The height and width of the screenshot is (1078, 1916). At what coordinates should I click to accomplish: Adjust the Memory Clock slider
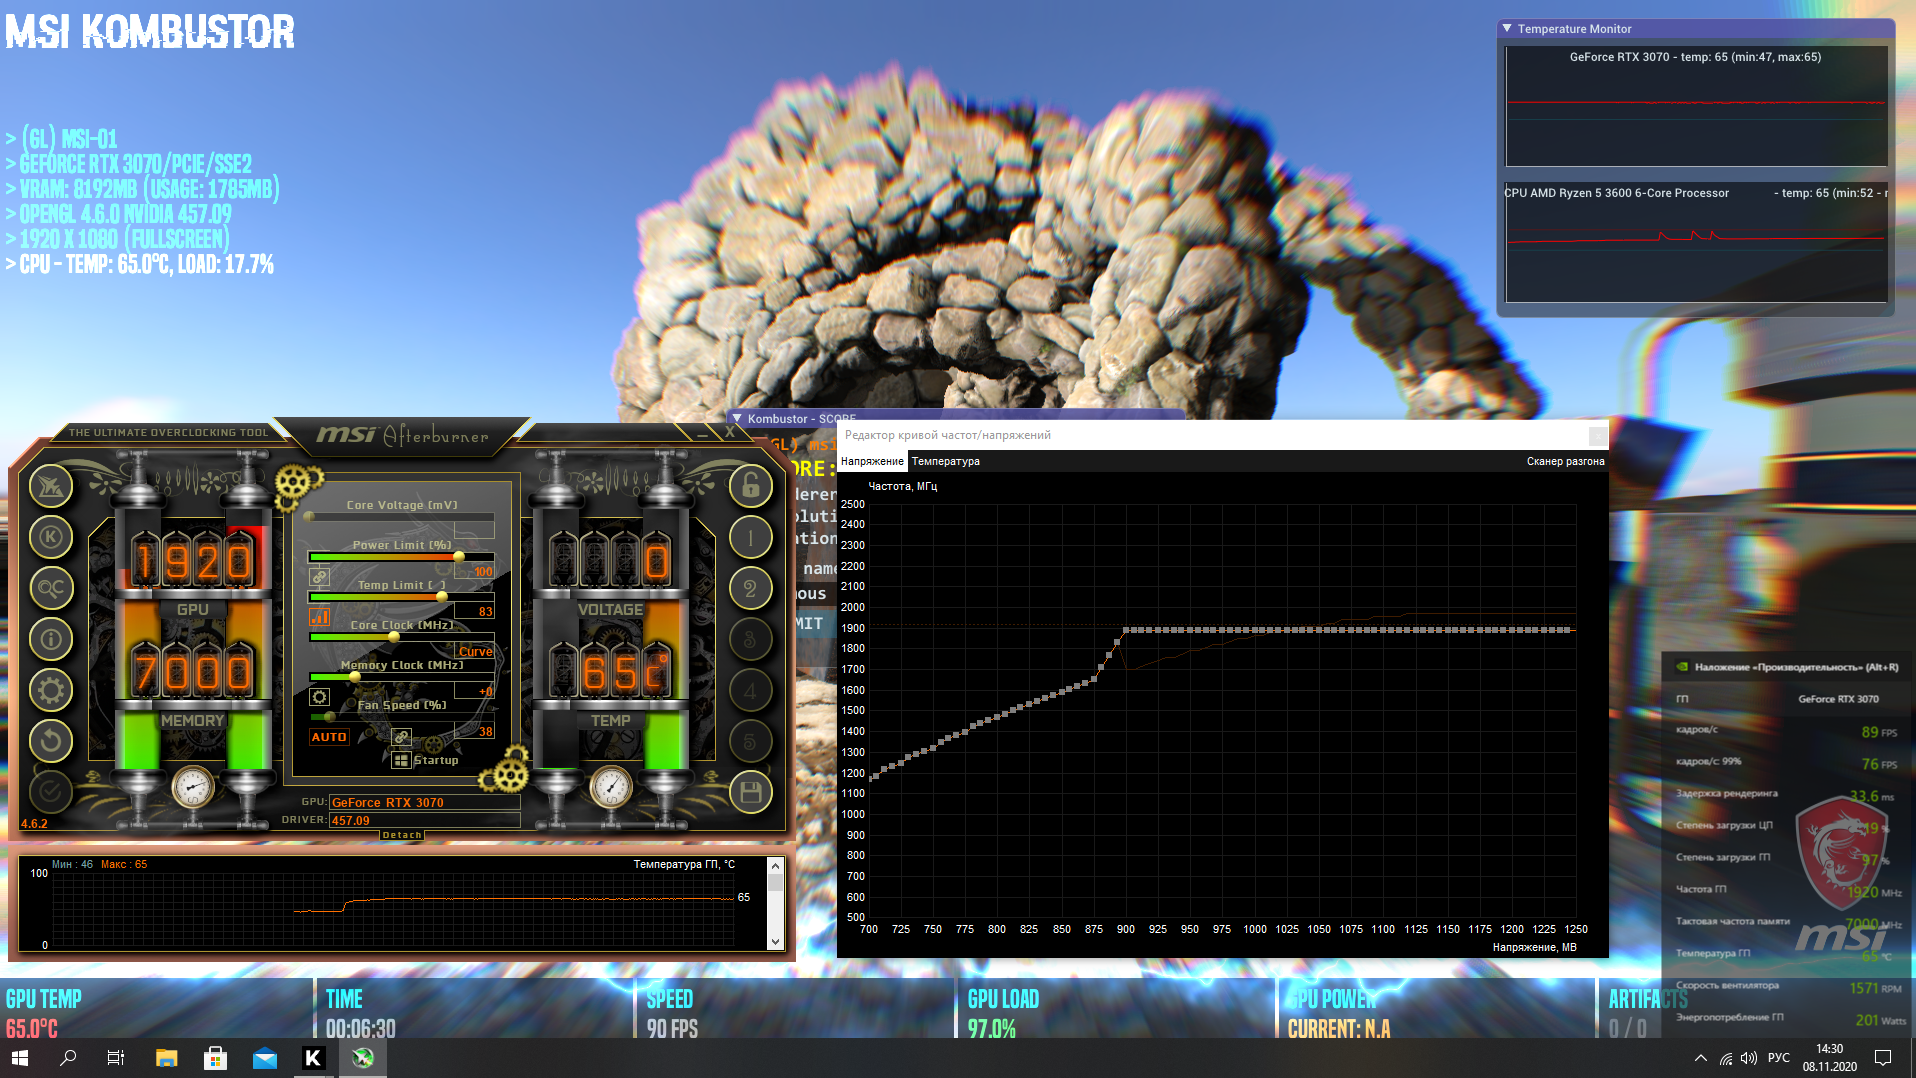401,677
